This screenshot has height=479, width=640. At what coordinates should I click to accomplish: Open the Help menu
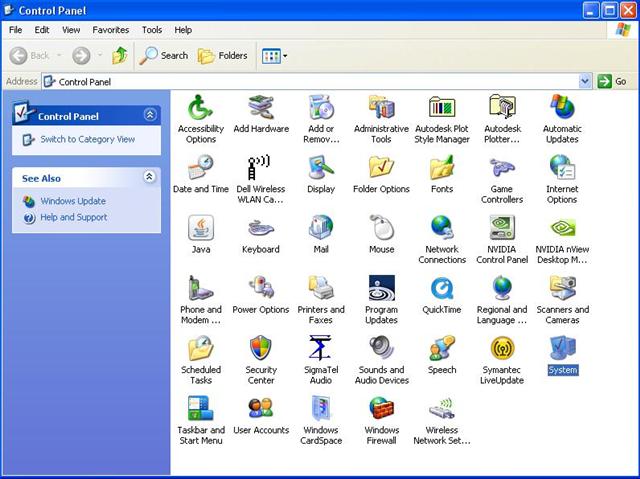tap(183, 30)
